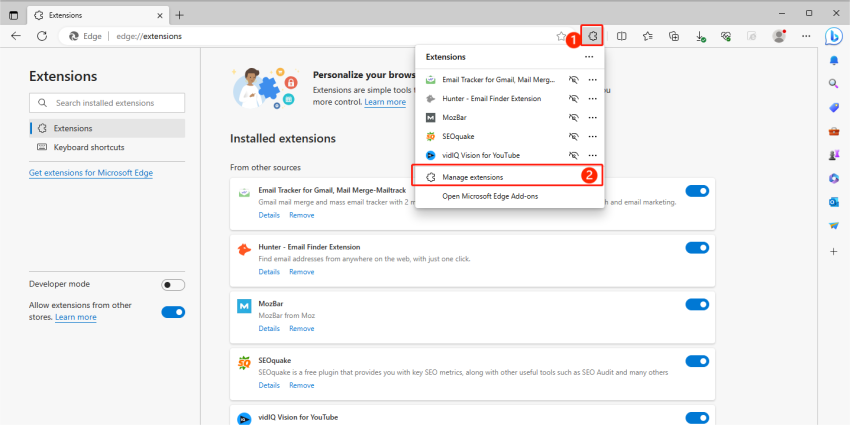
Task: Select Open Microsoft Edge Add-ons
Action: pos(508,196)
